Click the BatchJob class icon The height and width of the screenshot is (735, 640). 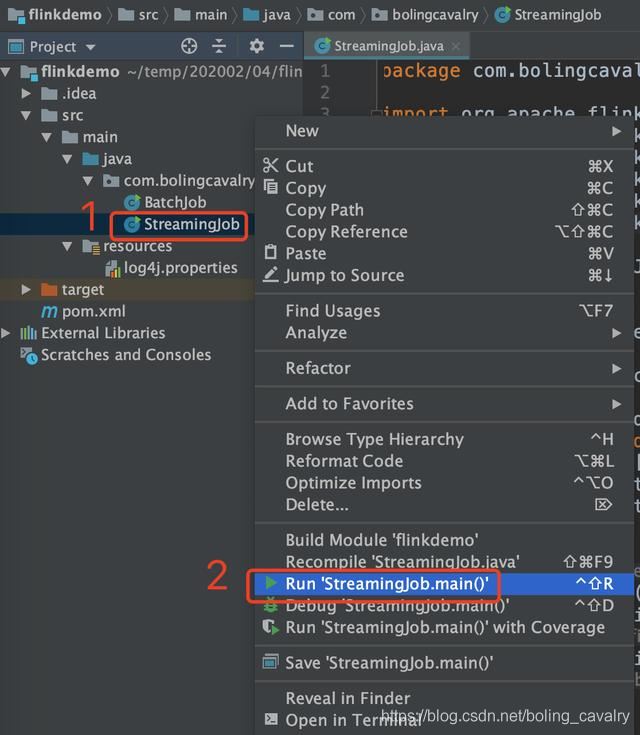point(131,203)
